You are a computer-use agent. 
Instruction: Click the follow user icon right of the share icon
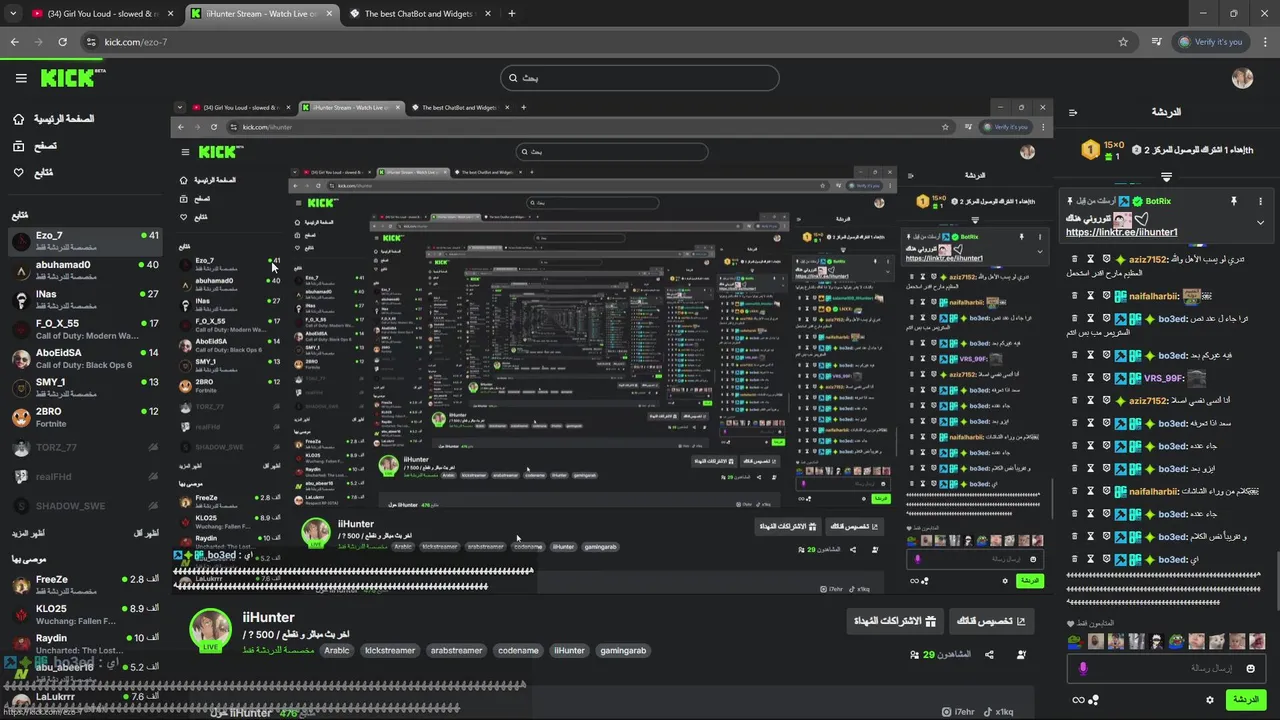tap(1021, 655)
